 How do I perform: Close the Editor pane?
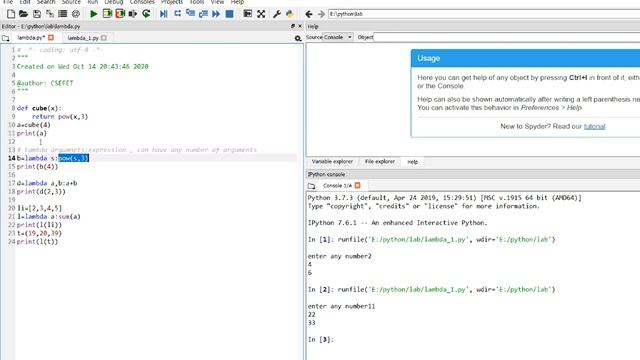coord(300,26)
